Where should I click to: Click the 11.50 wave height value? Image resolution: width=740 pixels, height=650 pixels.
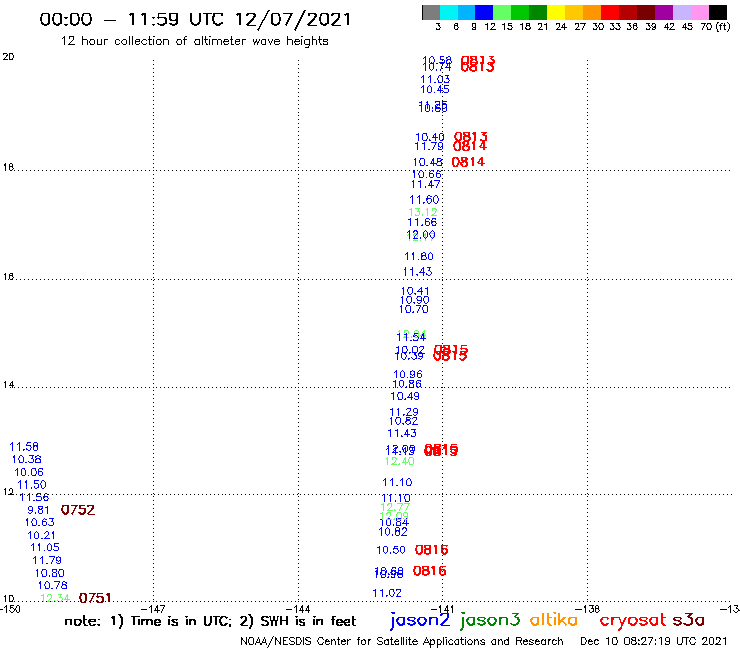pos(32,485)
